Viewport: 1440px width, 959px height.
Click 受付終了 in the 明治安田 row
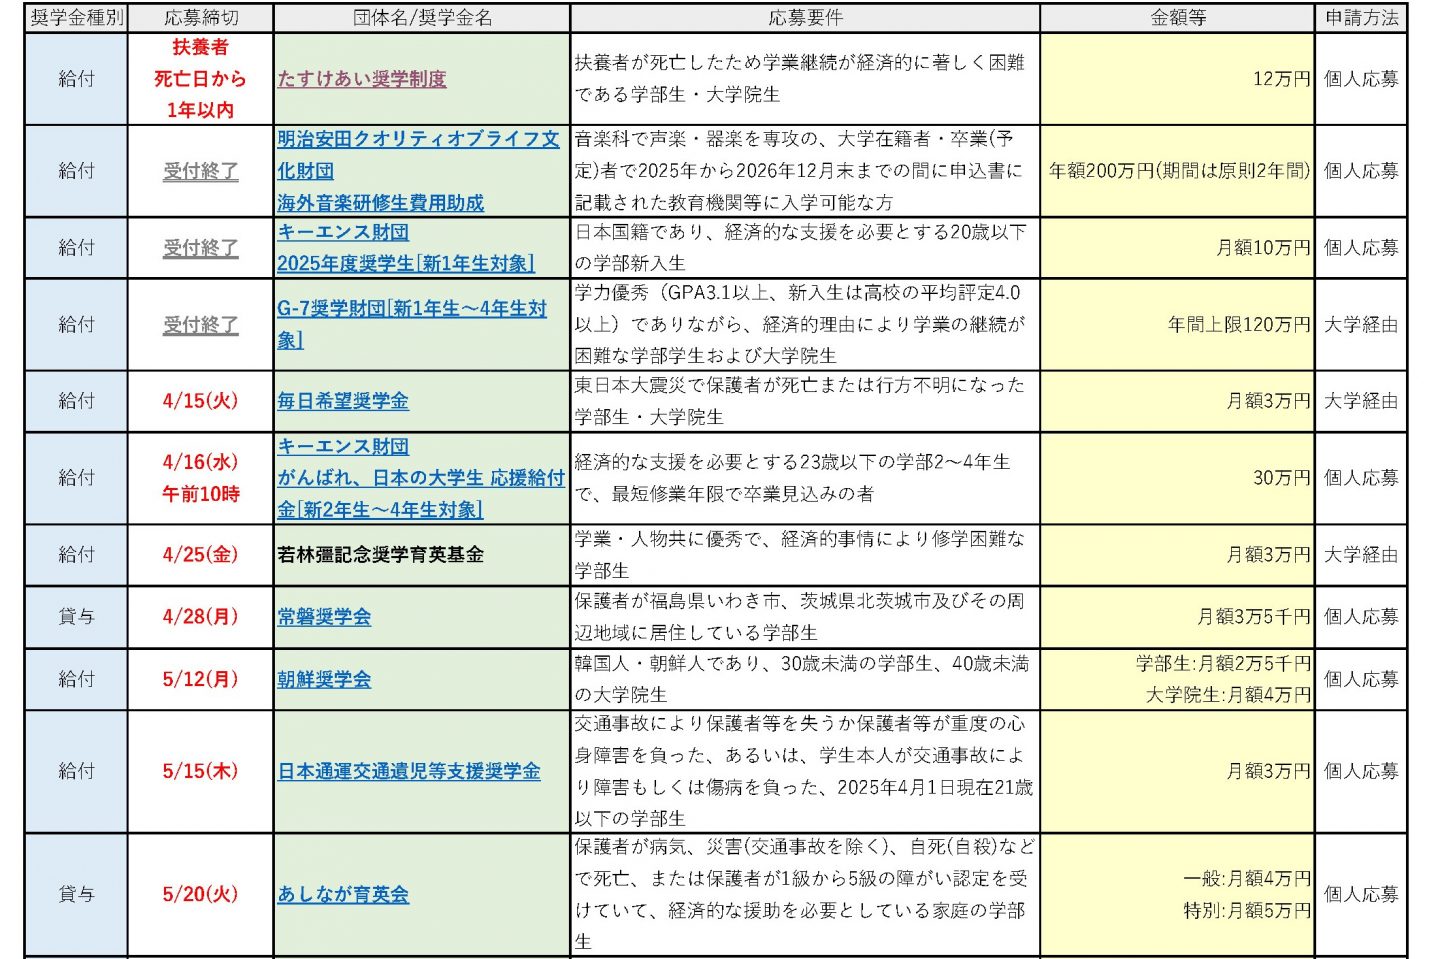pyautogui.click(x=200, y=171)
